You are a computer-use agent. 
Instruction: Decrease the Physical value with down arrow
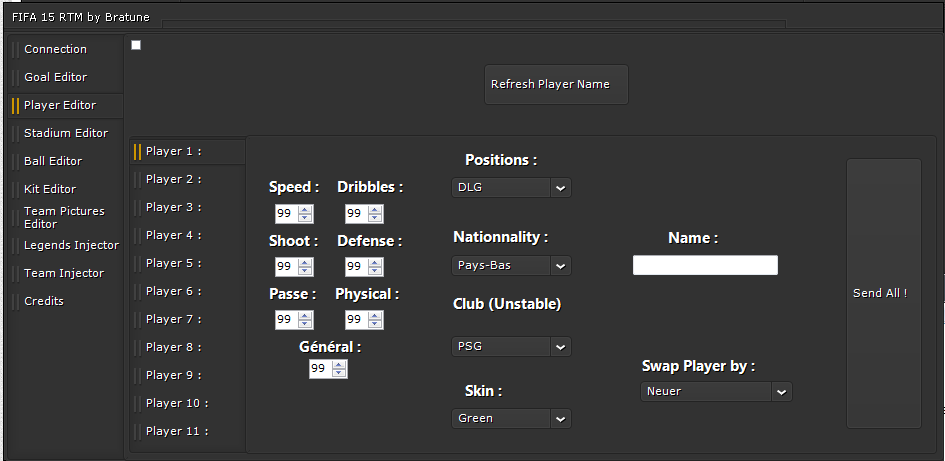[x=375, y=324]
